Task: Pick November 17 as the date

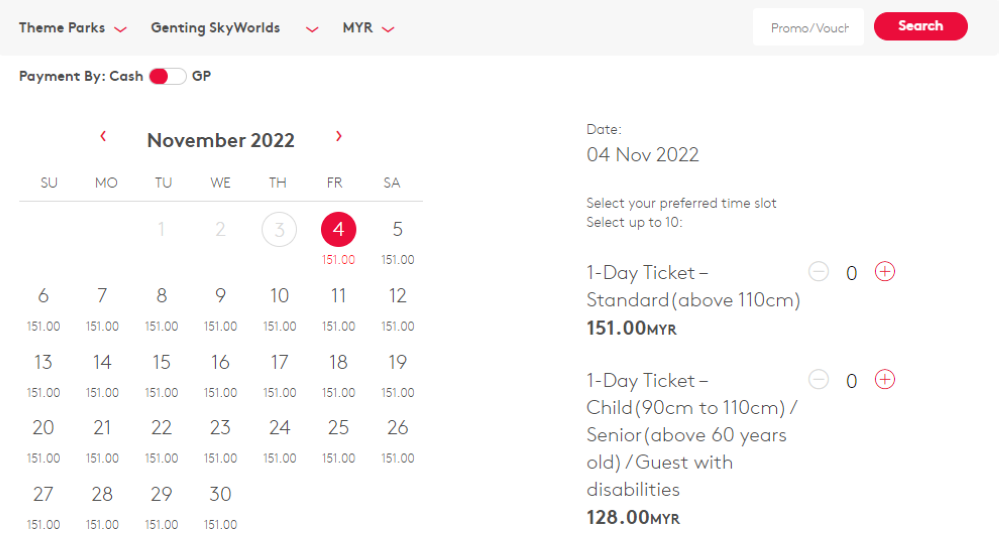Action: tap(279, 374)
